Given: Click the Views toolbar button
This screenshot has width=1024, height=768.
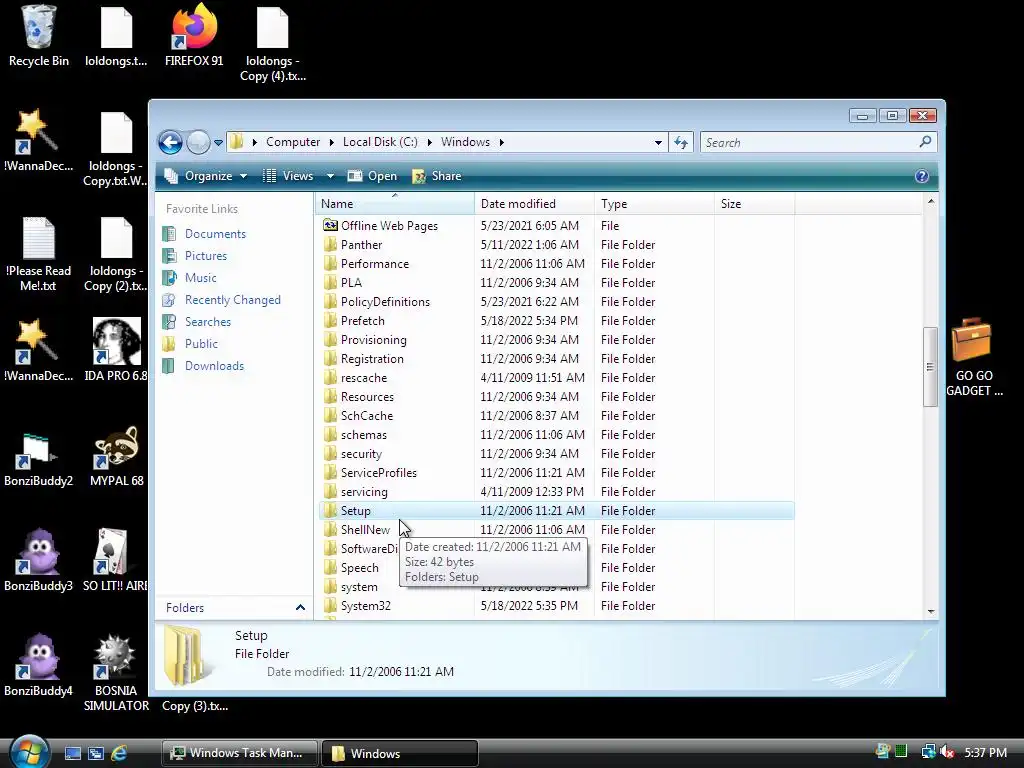Looking at the screenshot, I should pos(289,176).
